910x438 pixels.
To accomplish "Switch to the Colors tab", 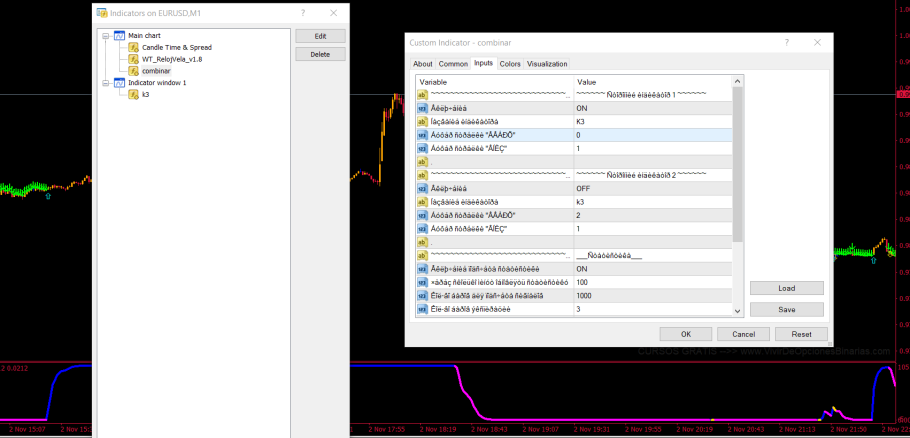I will pyautogui.click(x=510, y=64).
